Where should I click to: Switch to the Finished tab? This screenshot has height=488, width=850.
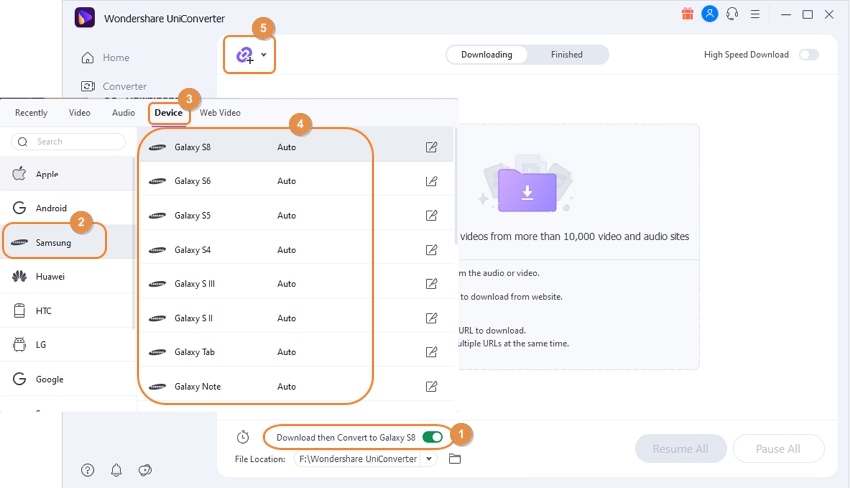(x=566, y=55)
